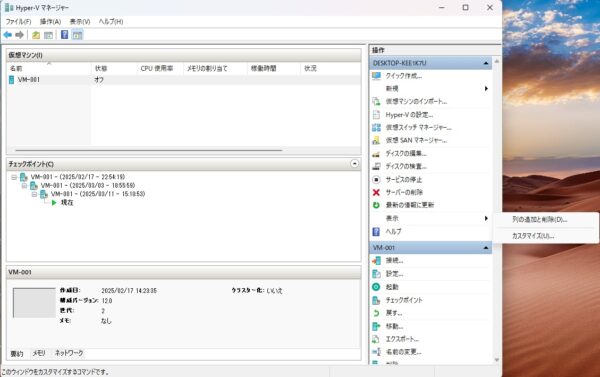600x377 pixels.
Task: Sort by the 状態 column header
Action: tap(114, 69)
